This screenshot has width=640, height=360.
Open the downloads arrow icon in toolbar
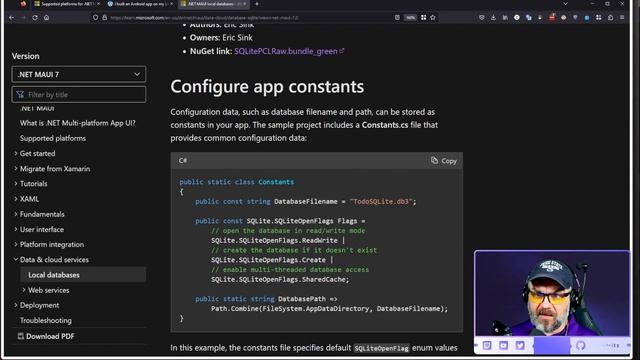pyautogui.click(x=493, y=18)
